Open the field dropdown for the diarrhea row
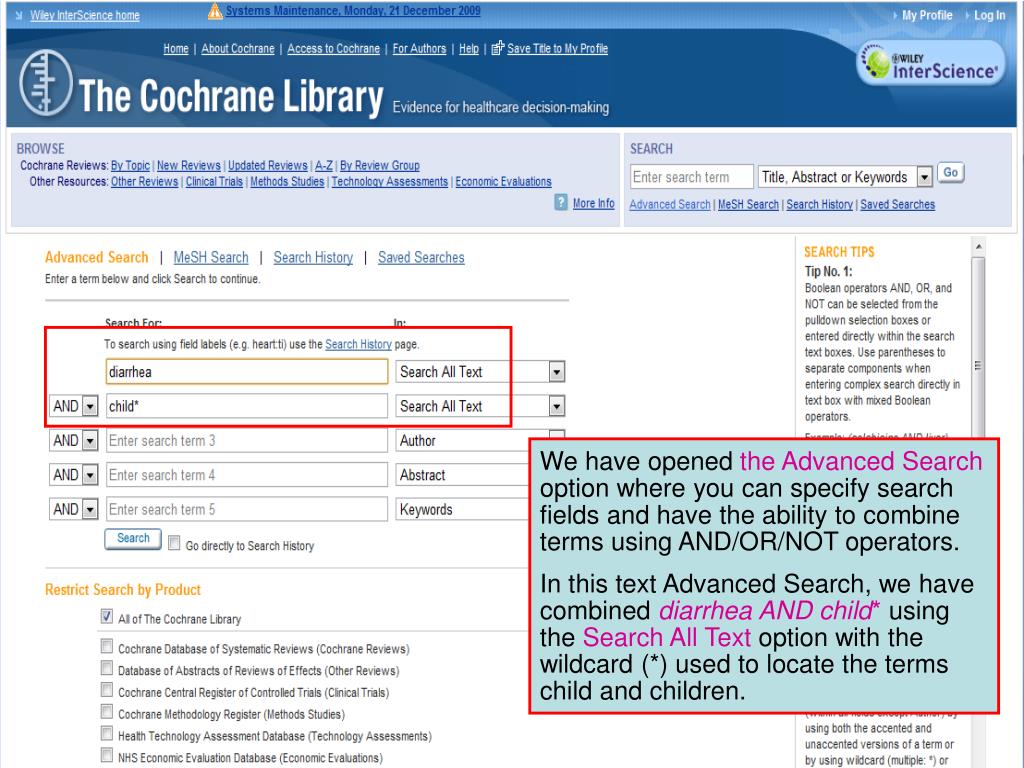Viewport: 1024px width, 768px height. pyautogui.click(x=556, y=372)
